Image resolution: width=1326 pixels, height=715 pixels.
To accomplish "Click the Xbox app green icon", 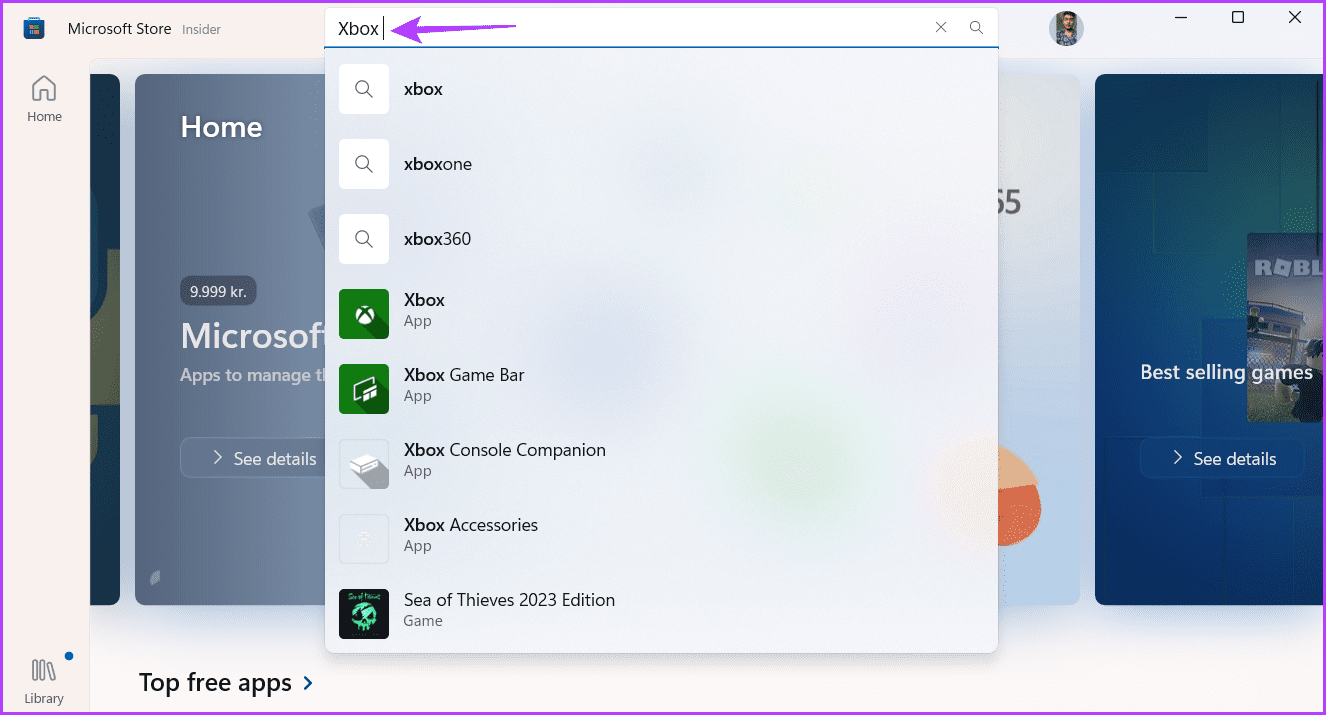I will (x=364, y=314).
